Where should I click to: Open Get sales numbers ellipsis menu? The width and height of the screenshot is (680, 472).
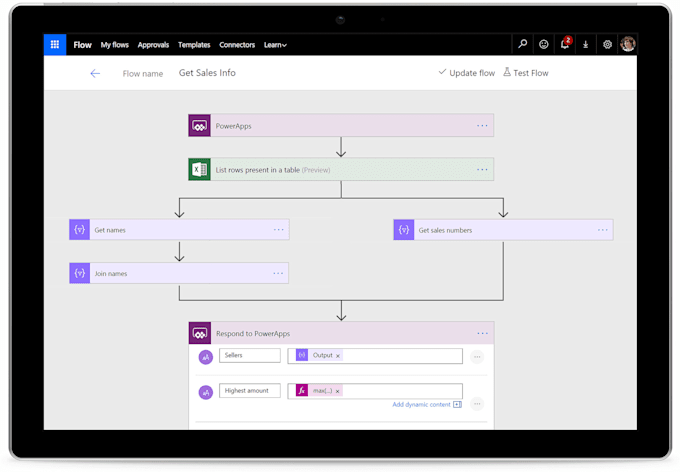603,230
